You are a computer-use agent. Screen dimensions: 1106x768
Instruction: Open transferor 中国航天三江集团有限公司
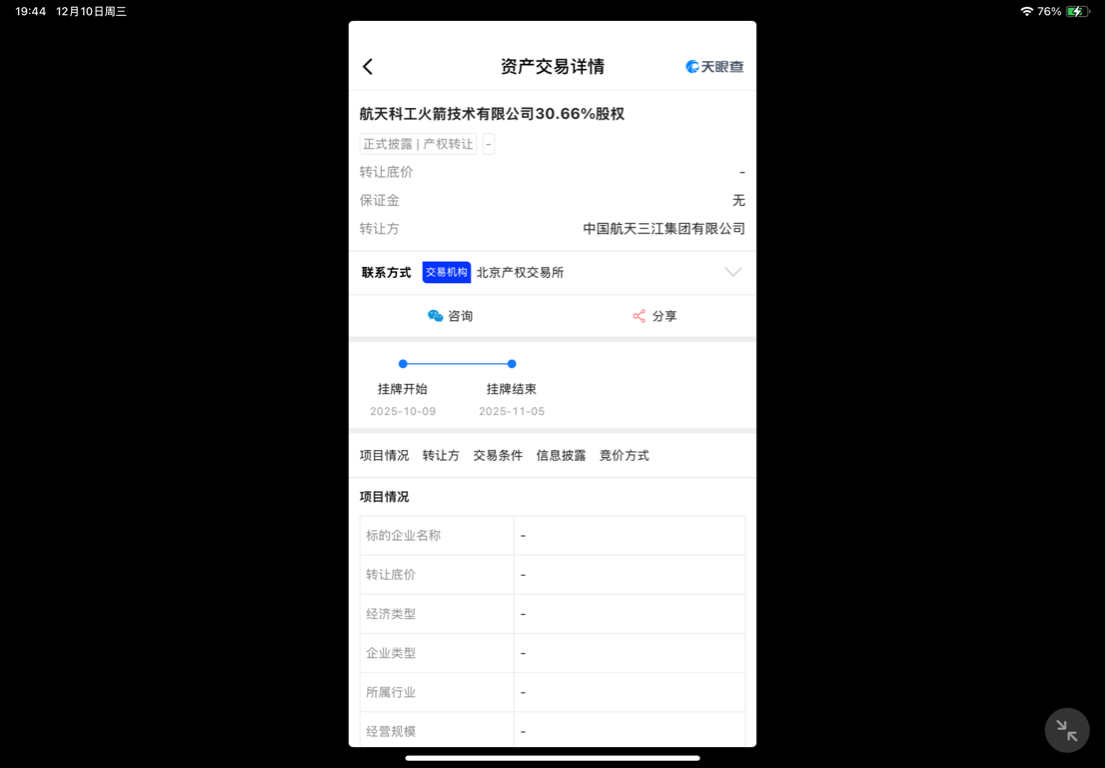tap(664, 228)
